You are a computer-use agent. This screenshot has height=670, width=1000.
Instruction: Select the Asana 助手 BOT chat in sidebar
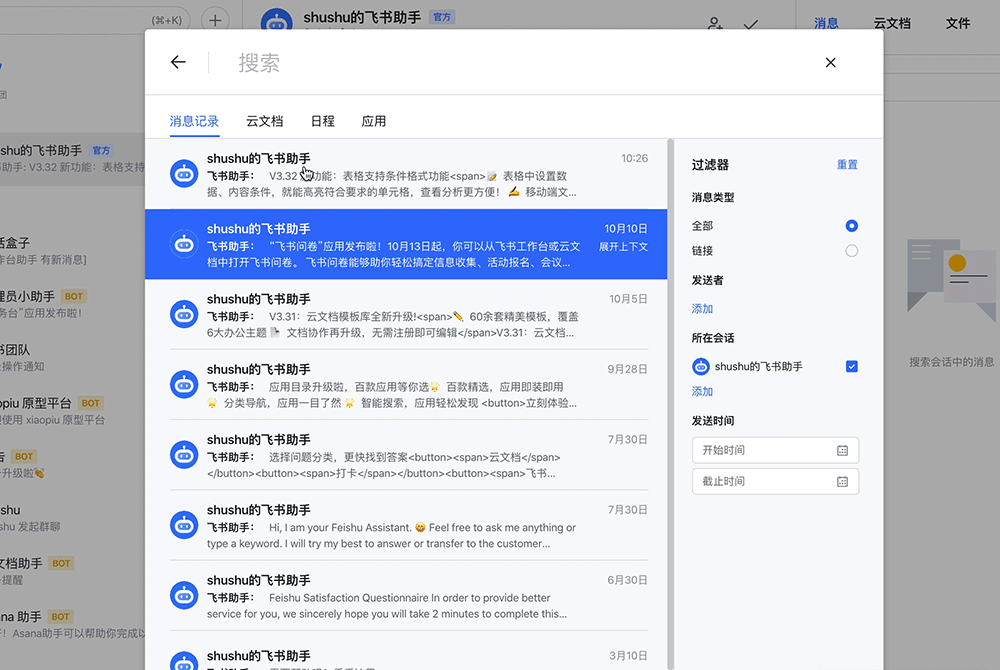72,625
